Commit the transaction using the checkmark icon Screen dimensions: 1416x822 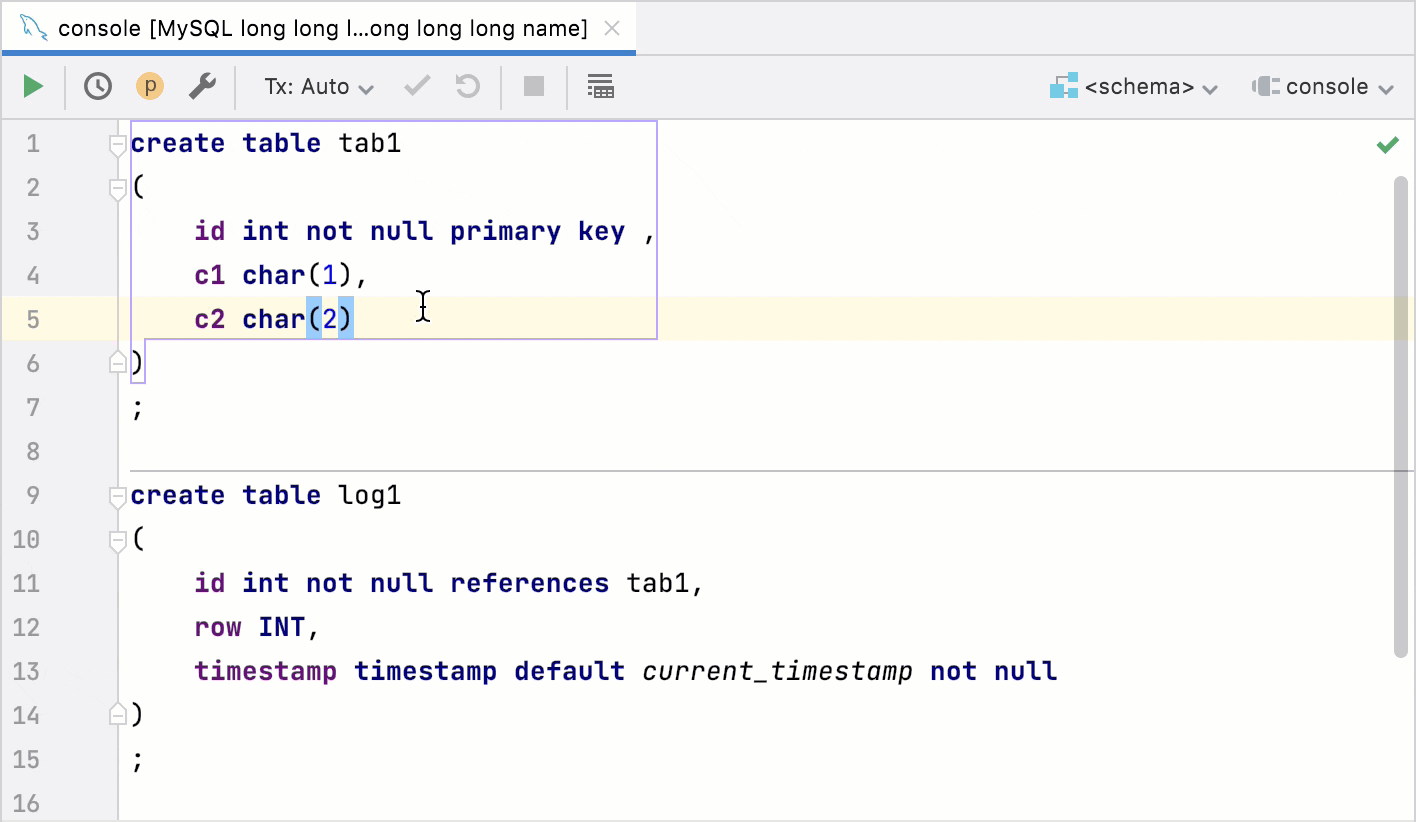[416, 86]
